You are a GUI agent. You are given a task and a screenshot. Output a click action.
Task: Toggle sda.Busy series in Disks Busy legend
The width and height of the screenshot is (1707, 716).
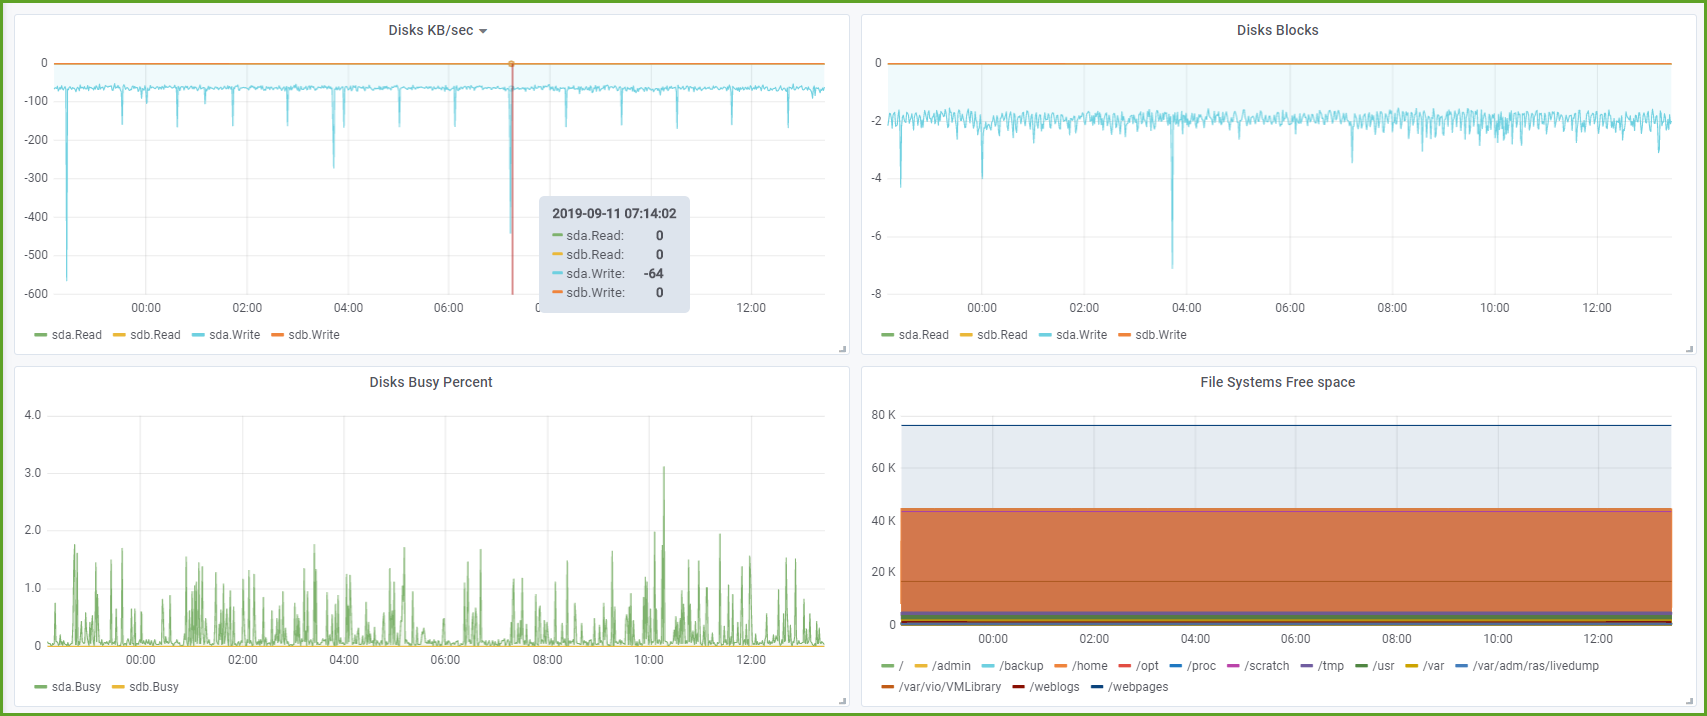pos(68,687)
